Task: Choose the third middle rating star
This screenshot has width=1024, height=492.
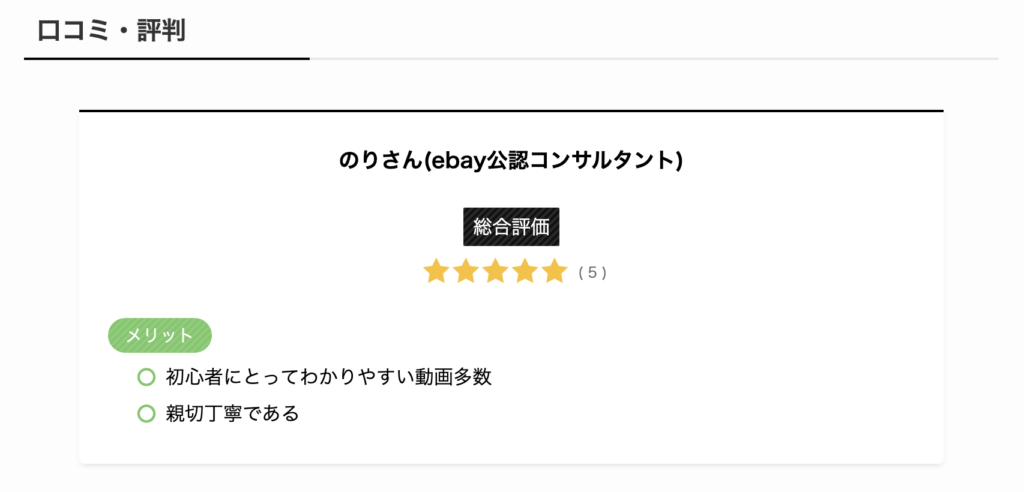Action: 495,271
